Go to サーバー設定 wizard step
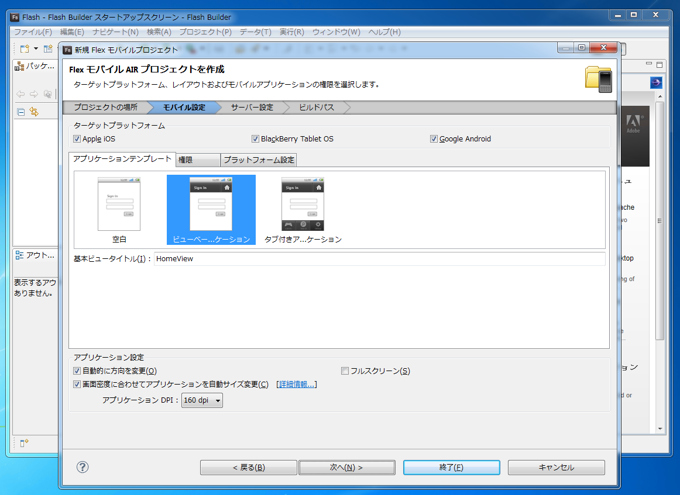The width and height of the screenshot is (680, 495). point(252,107)
